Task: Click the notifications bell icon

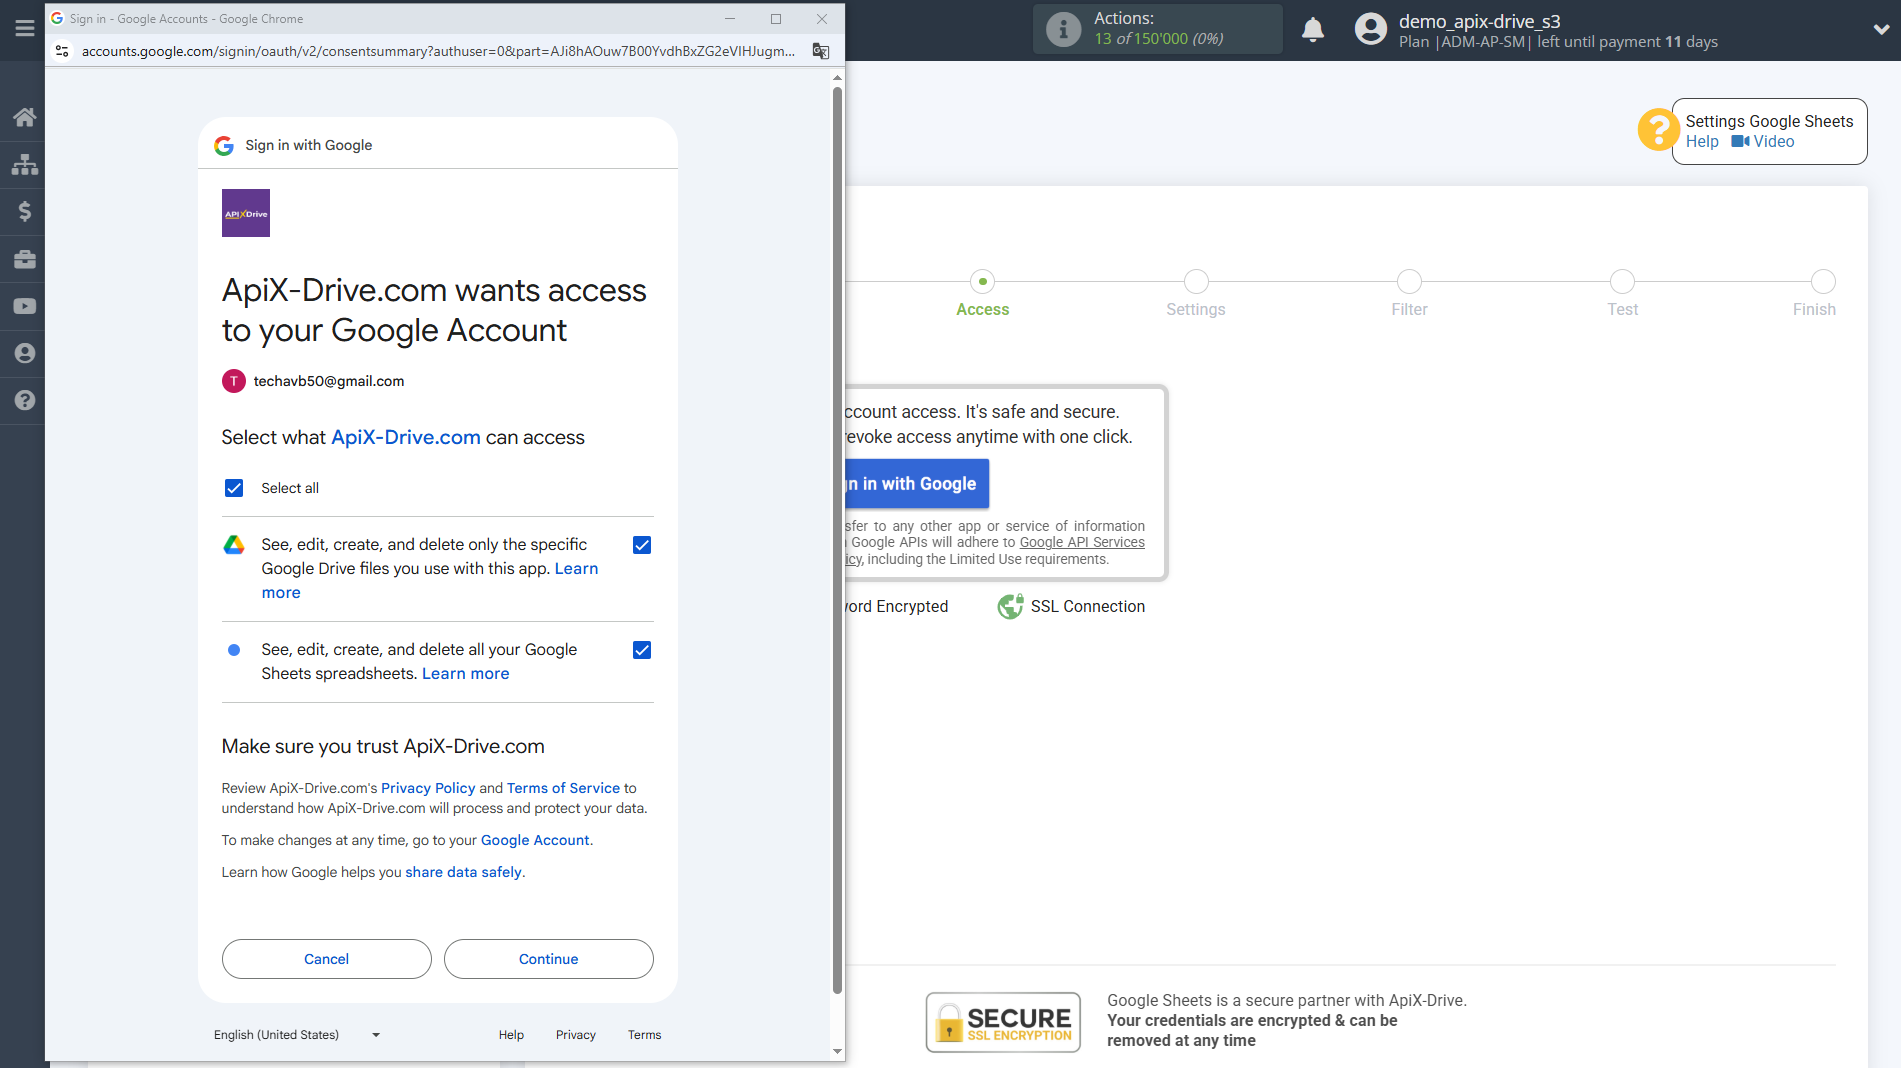Action: pyautogui.click(x=1313, y=29)
